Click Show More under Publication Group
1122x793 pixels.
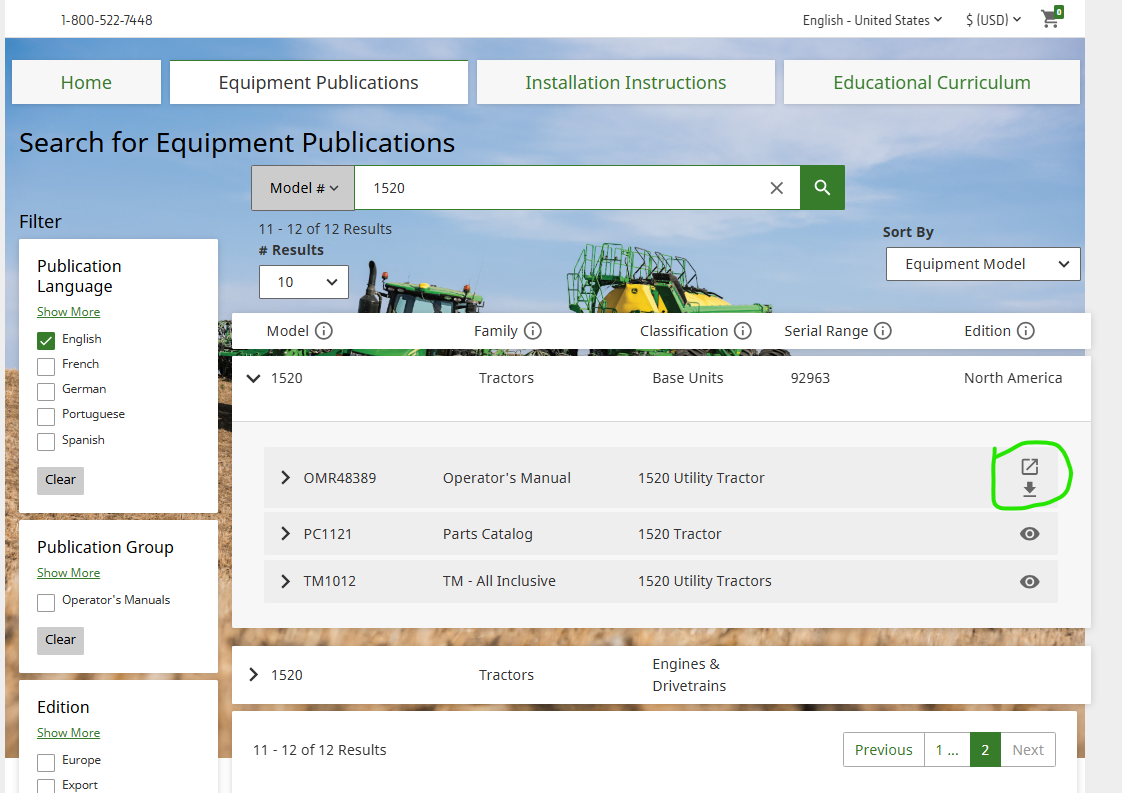pyautogui.click(x=68, y=573)
